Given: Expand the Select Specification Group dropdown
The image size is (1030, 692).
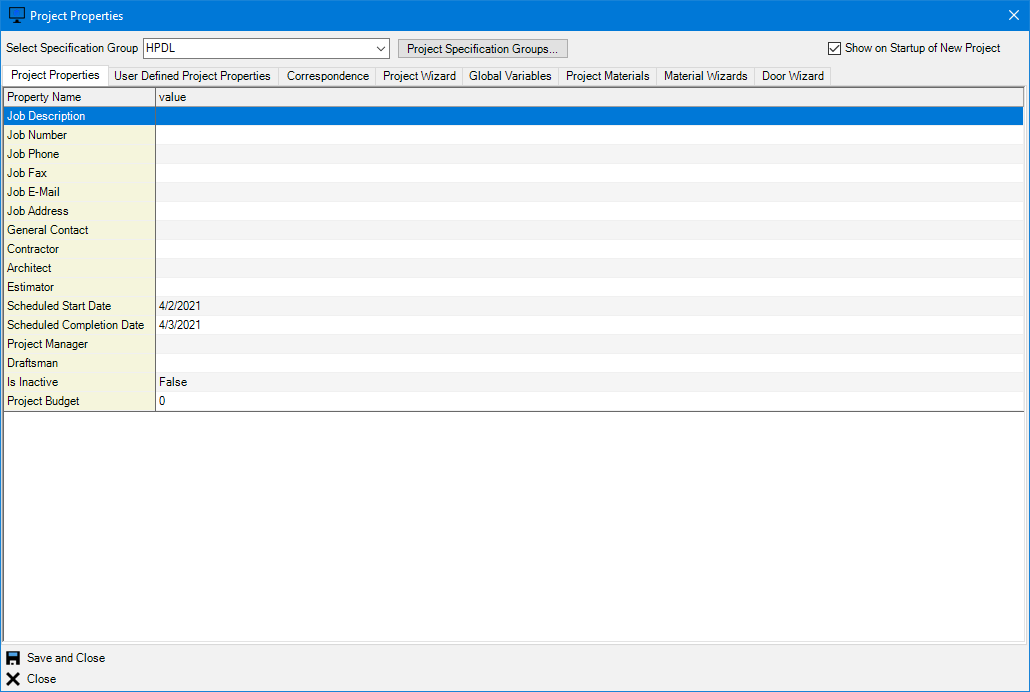Looking at the screenshot, I should click(x=381, y=48).
